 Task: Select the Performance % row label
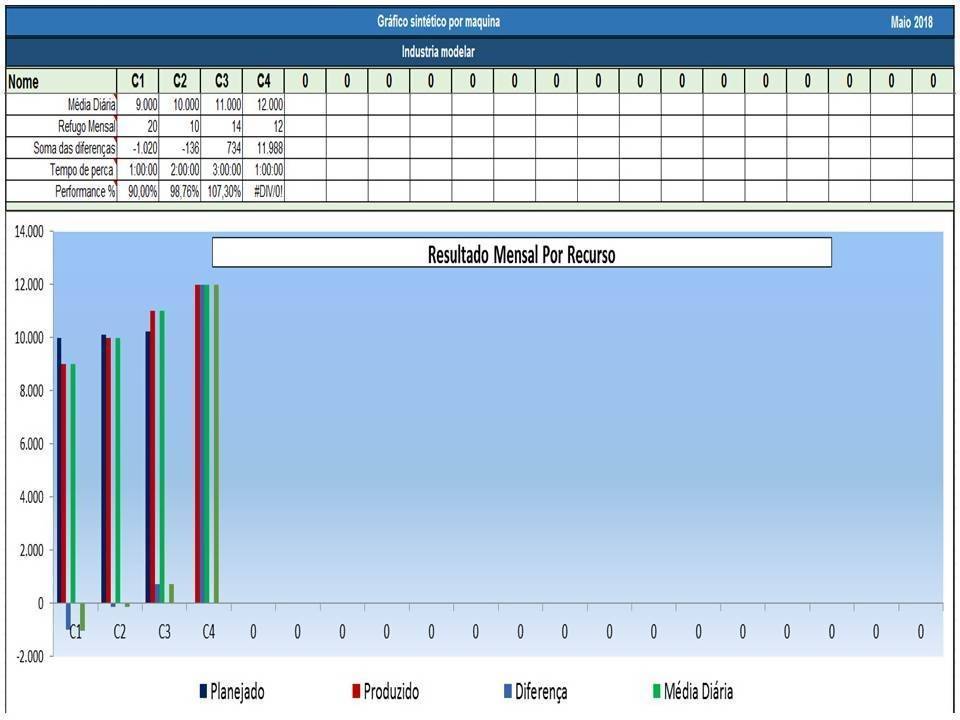click(x=83, y=191)
